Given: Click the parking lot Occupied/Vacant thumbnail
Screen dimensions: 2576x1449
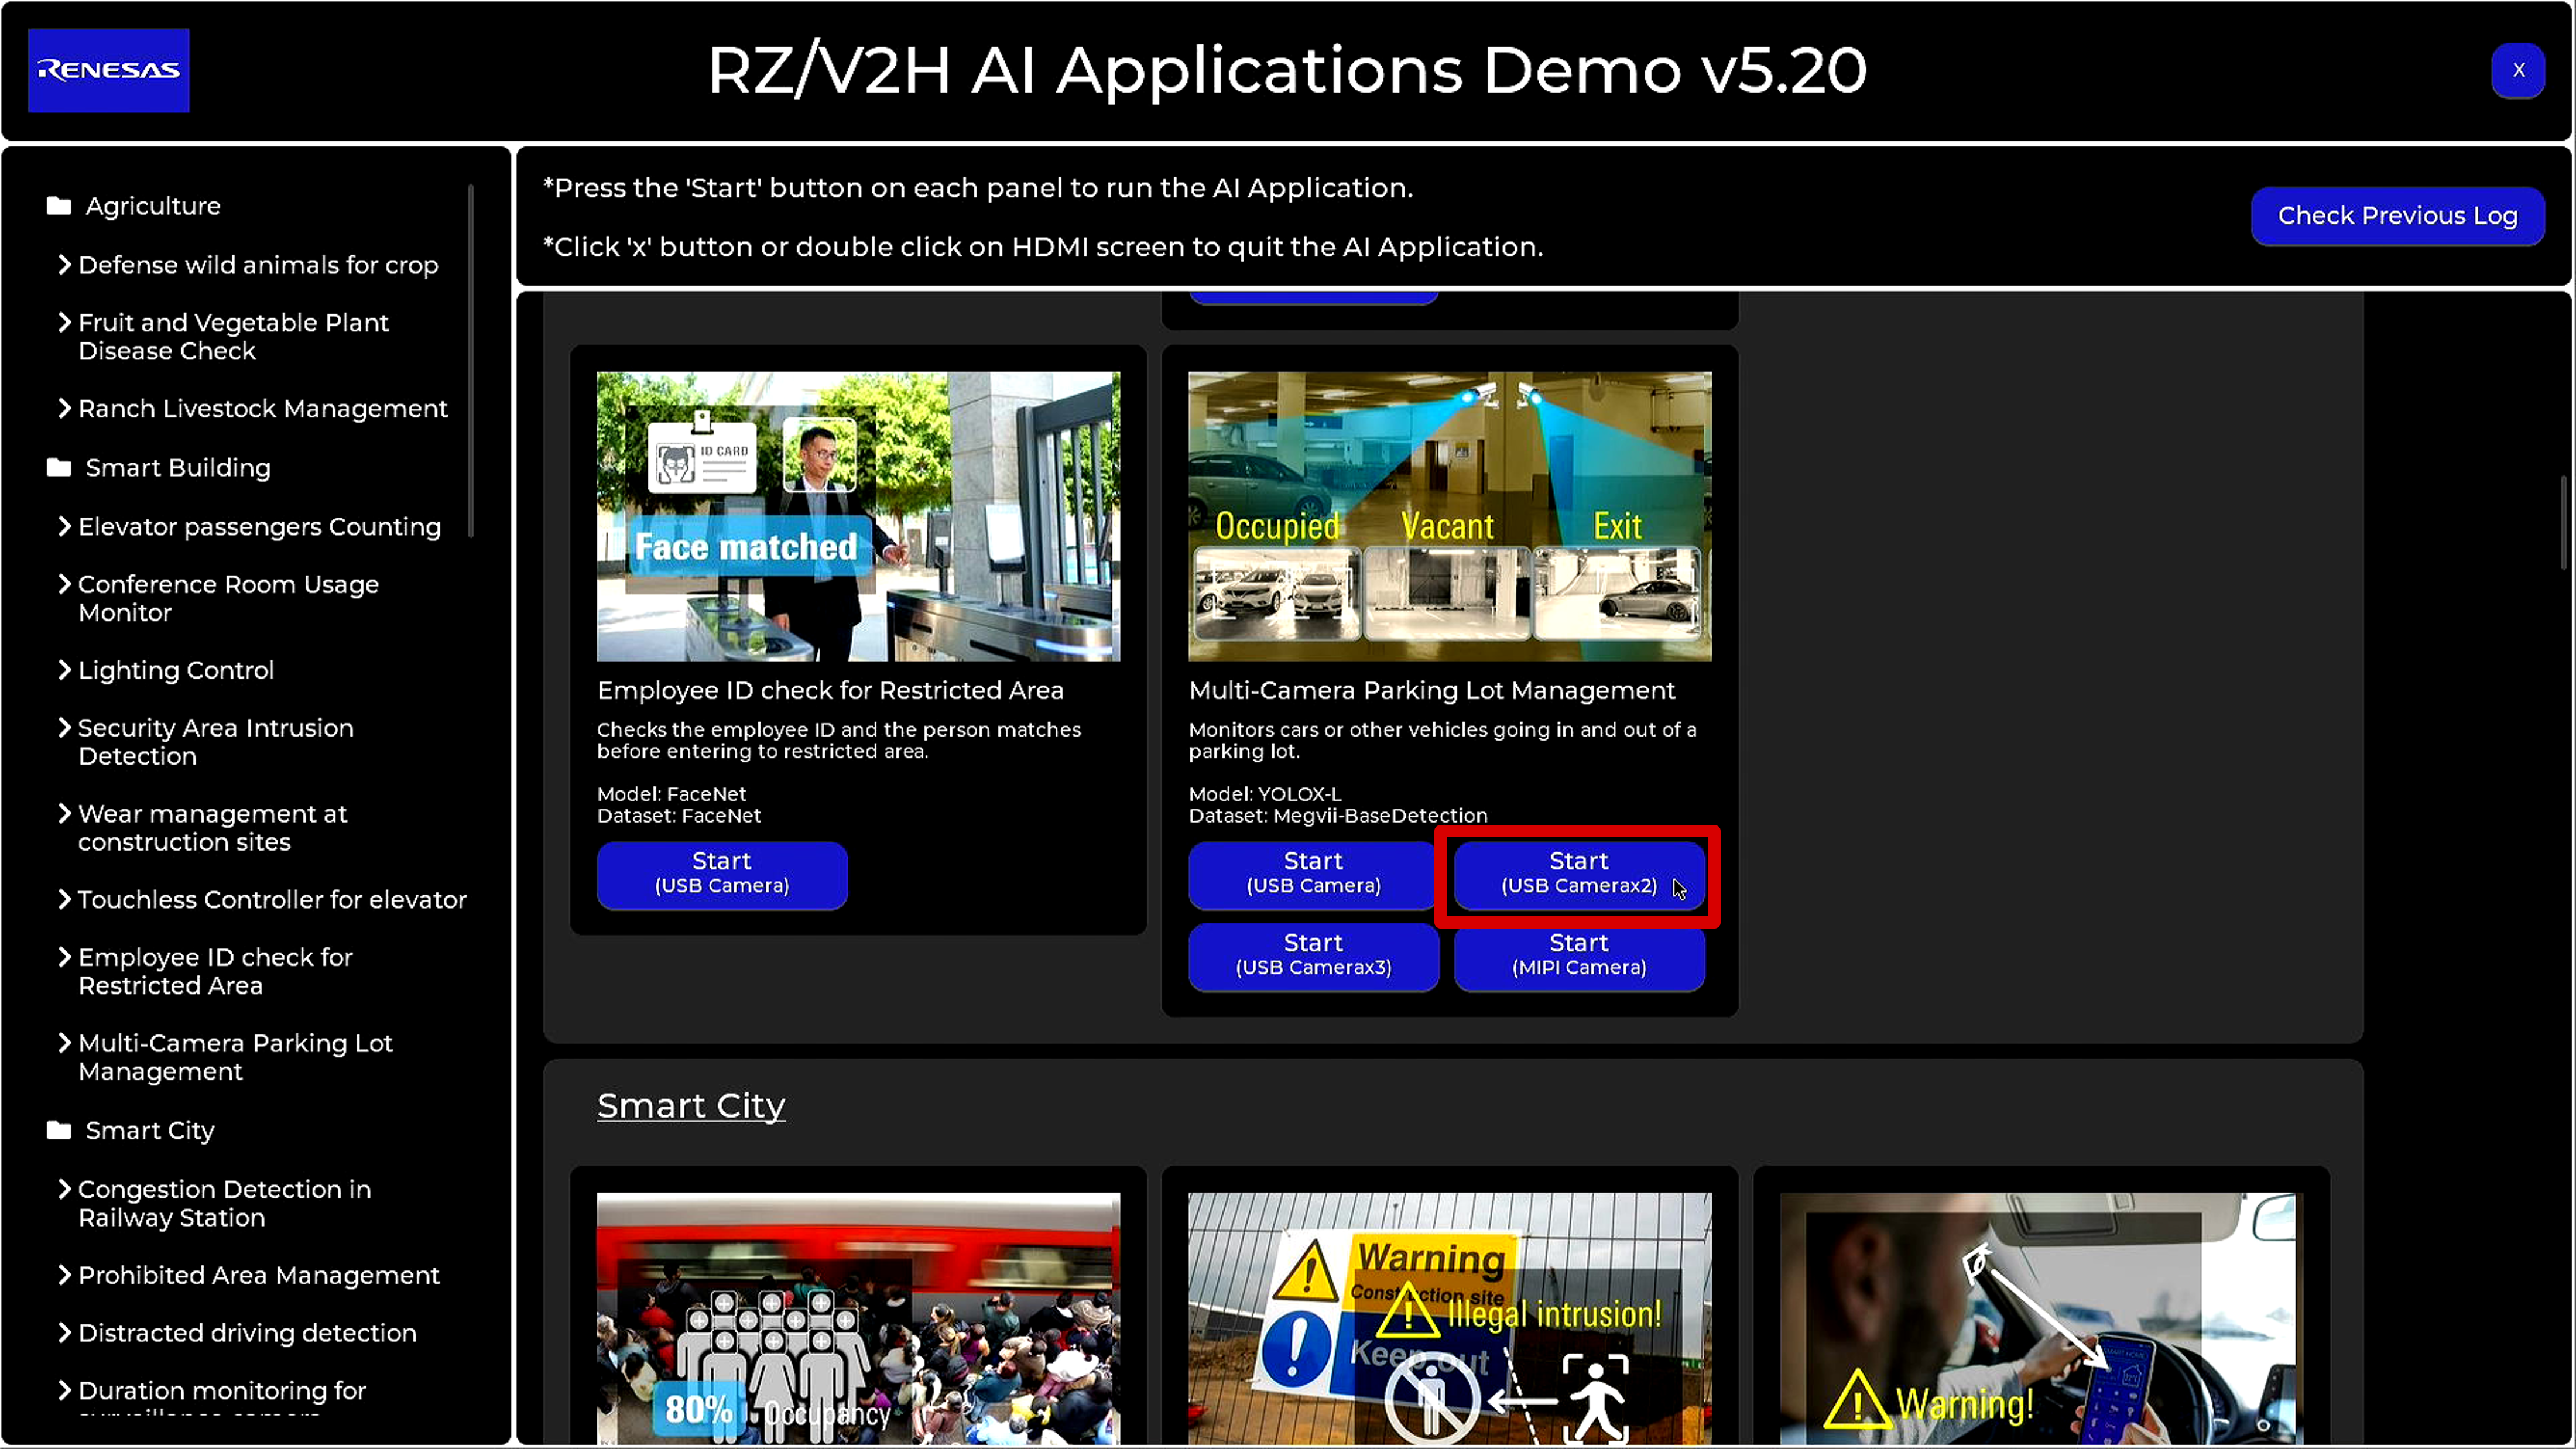Looking at the screenshot, I should click(x=1449, y=516).
